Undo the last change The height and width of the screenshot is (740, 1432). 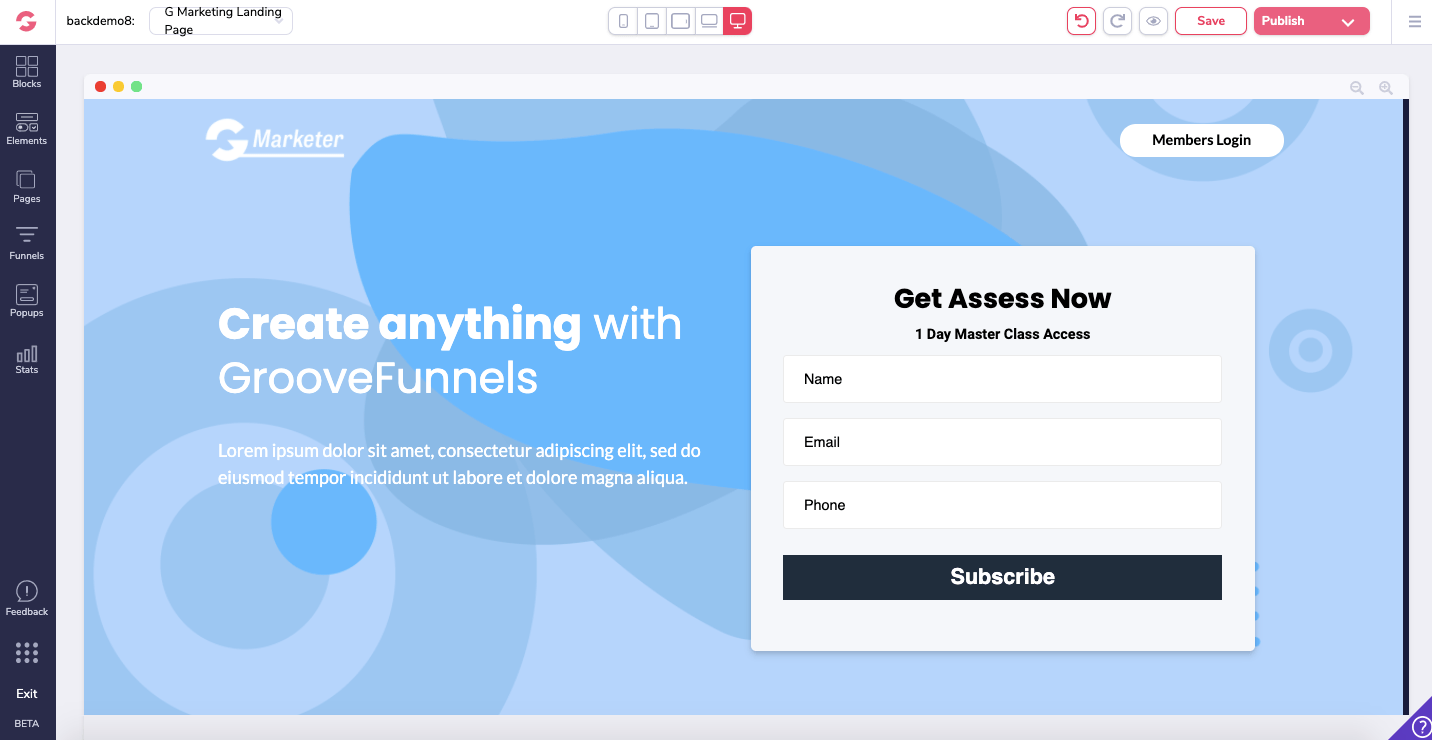tap(1081, 21)
